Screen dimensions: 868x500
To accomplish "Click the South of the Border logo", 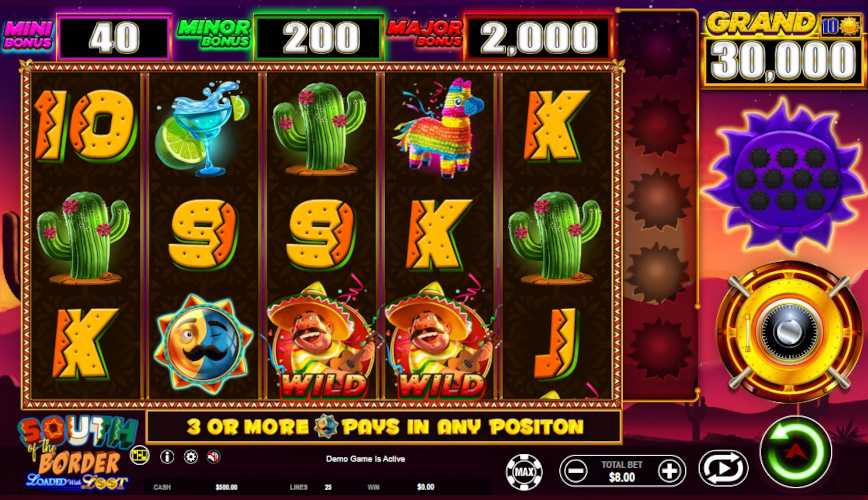I will (76, 452).
